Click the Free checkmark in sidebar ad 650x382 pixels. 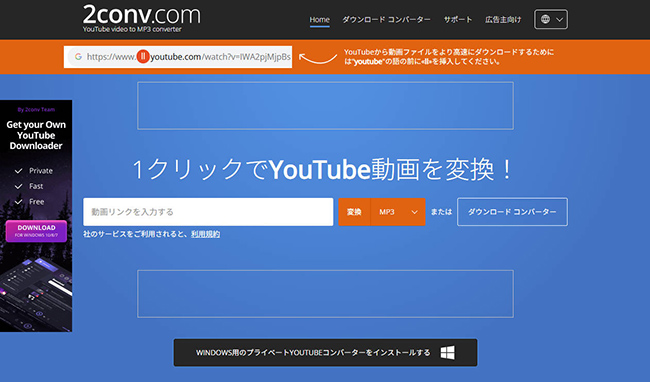[18, 202]
